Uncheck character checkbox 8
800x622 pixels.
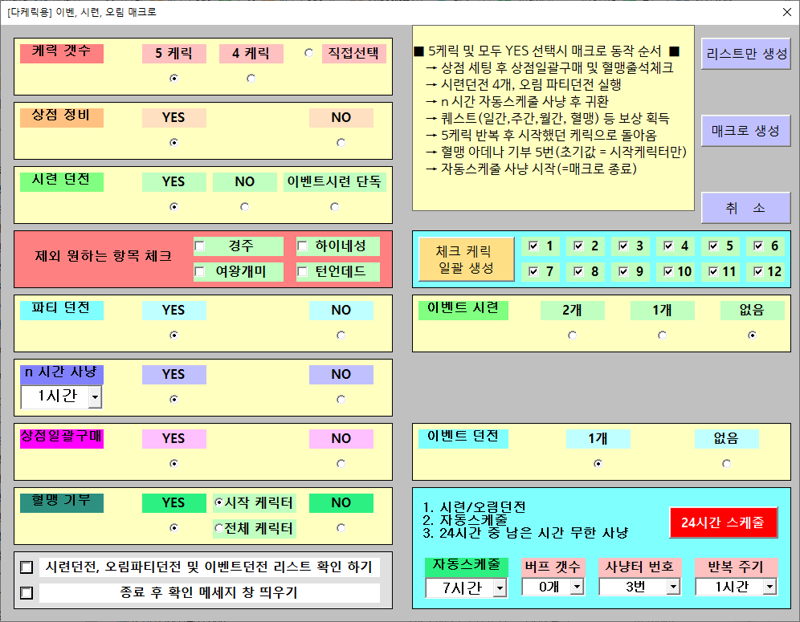pos(578,271)
